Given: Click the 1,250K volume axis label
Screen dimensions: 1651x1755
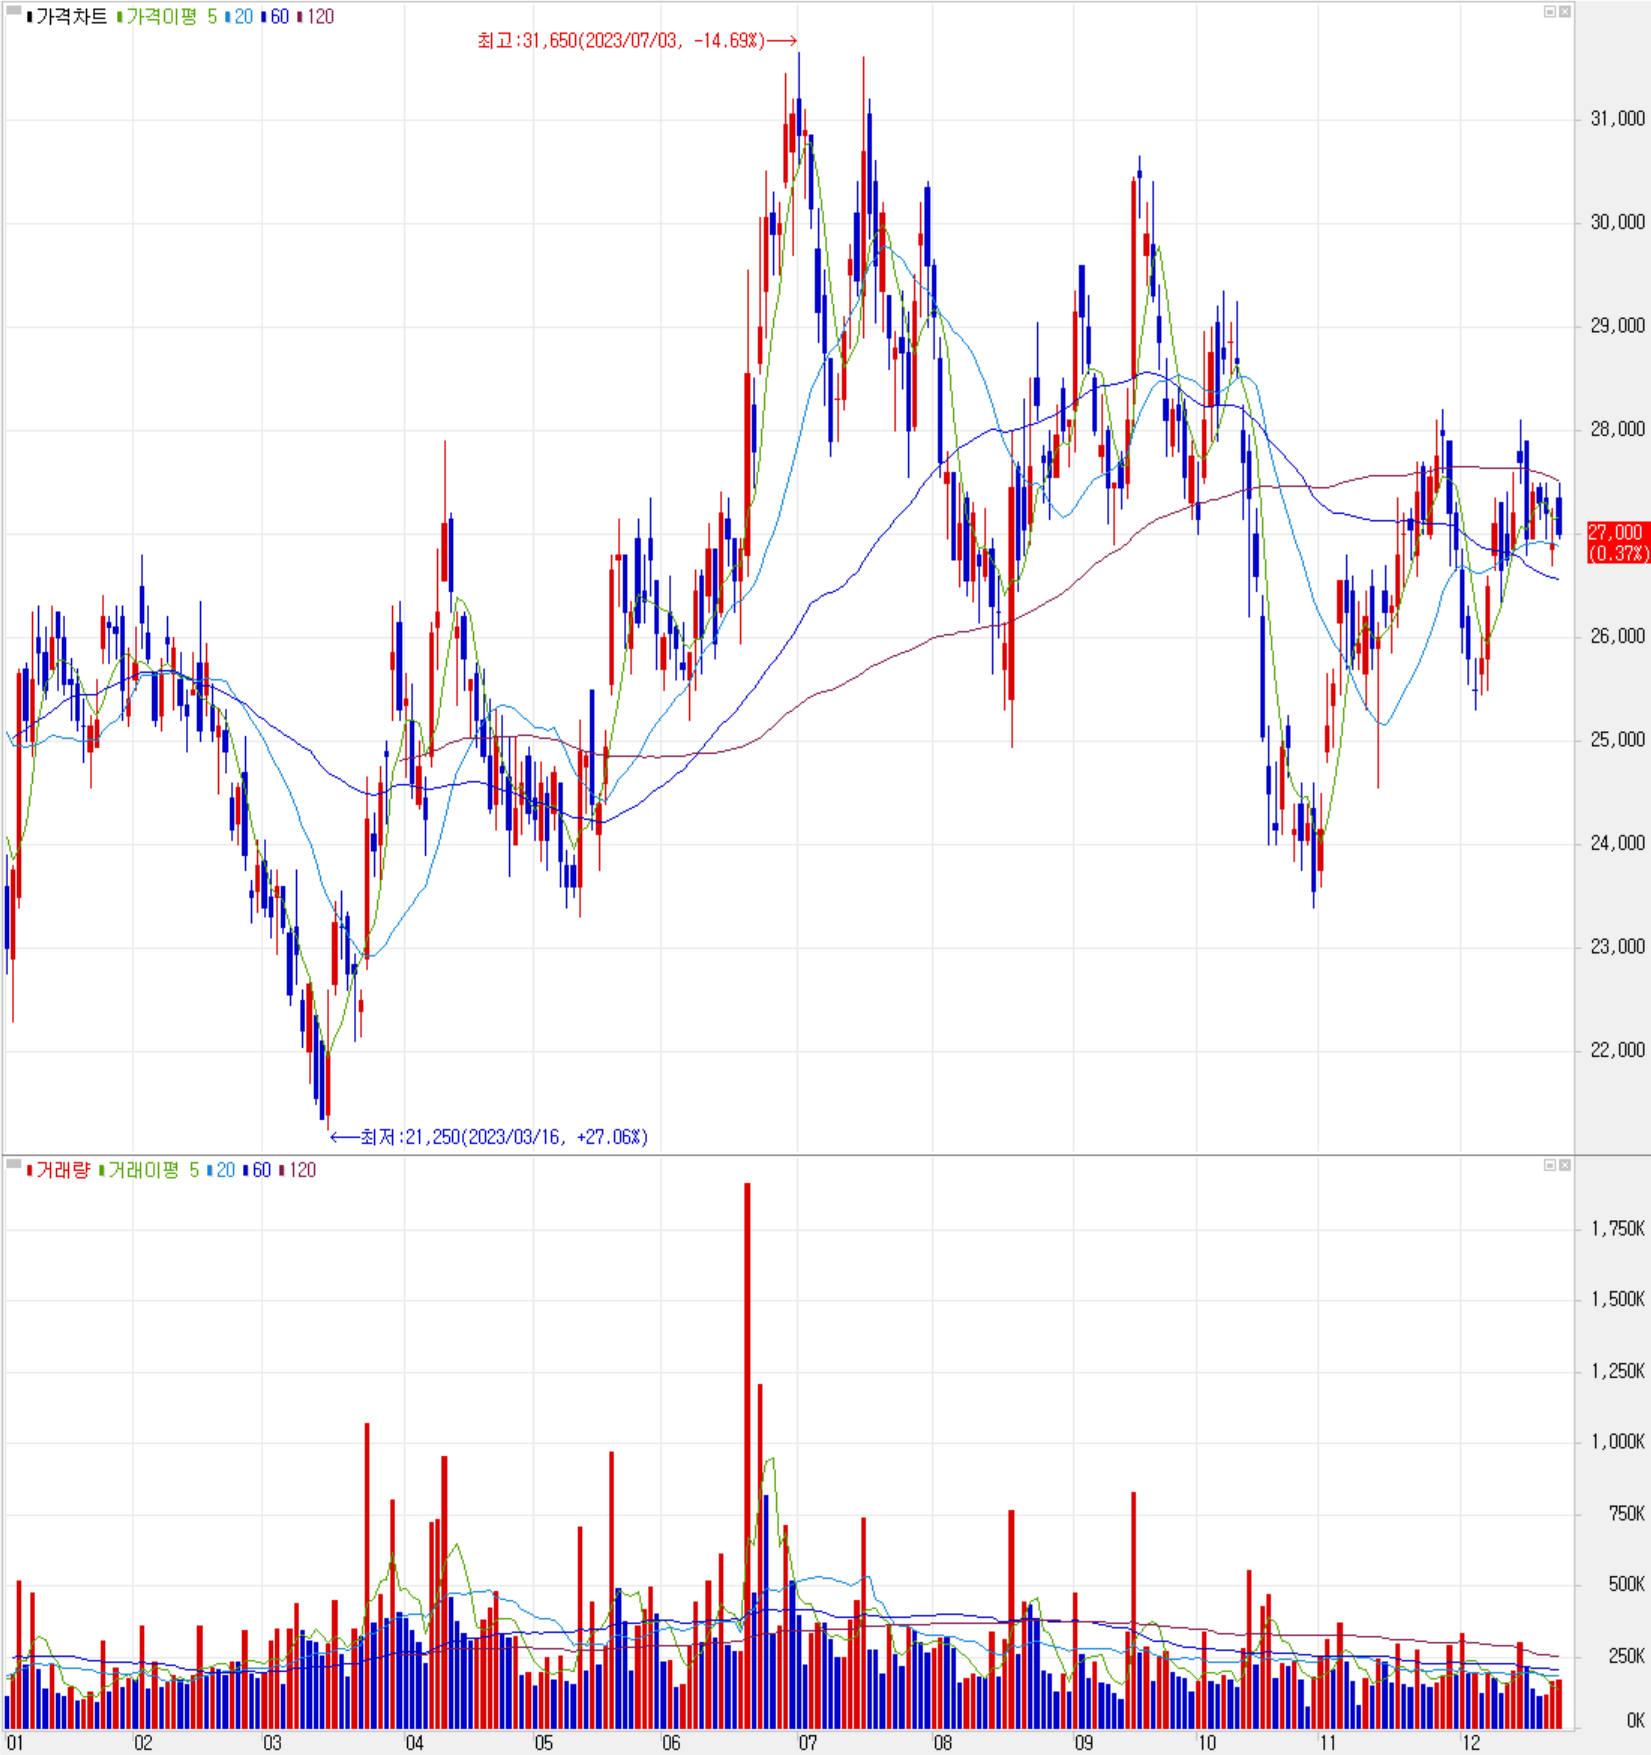Looking at the screenshot, I should coord(1618,1371).
